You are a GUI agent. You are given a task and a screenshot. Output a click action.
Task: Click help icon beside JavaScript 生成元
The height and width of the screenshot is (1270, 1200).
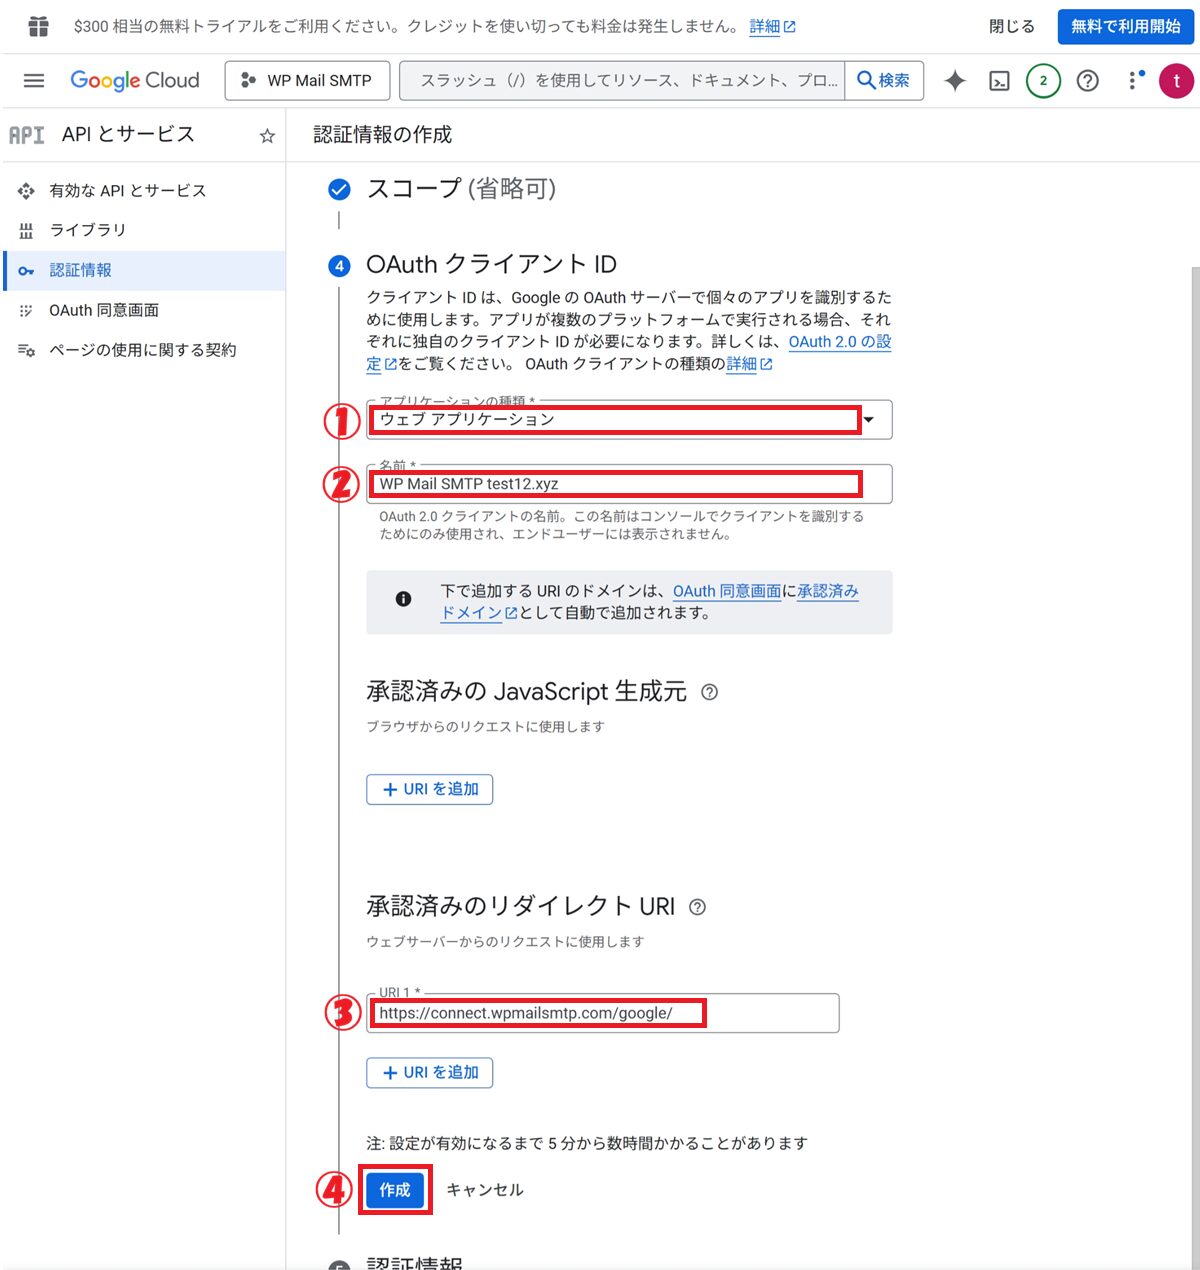coord(709,692)
